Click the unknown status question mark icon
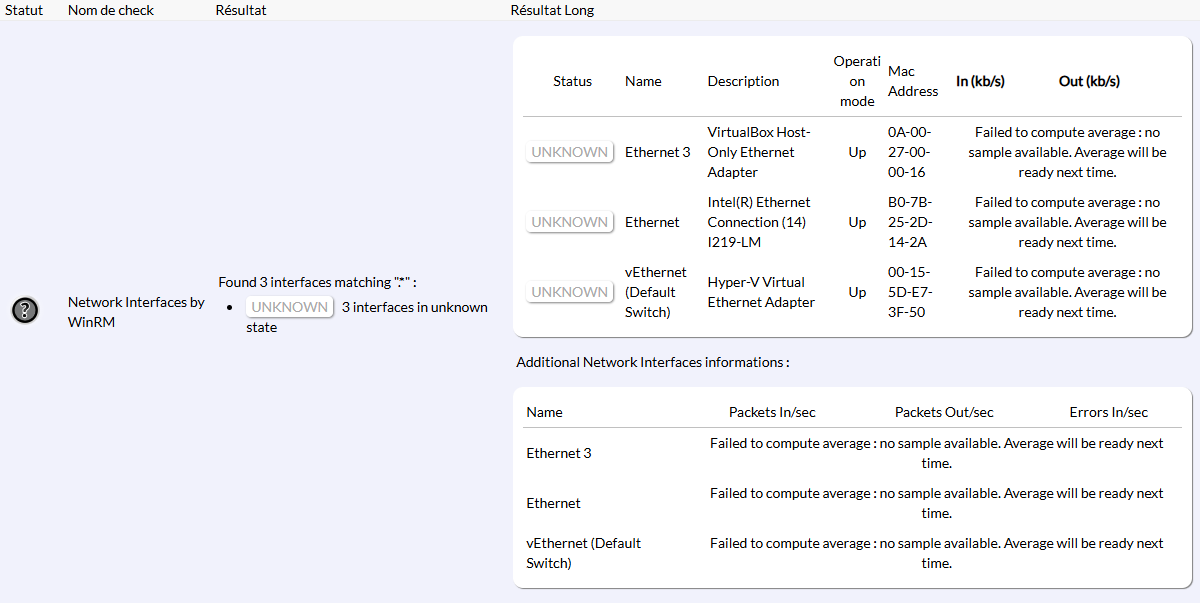This screenshot has width=1200, height=603. click(25, 311)
